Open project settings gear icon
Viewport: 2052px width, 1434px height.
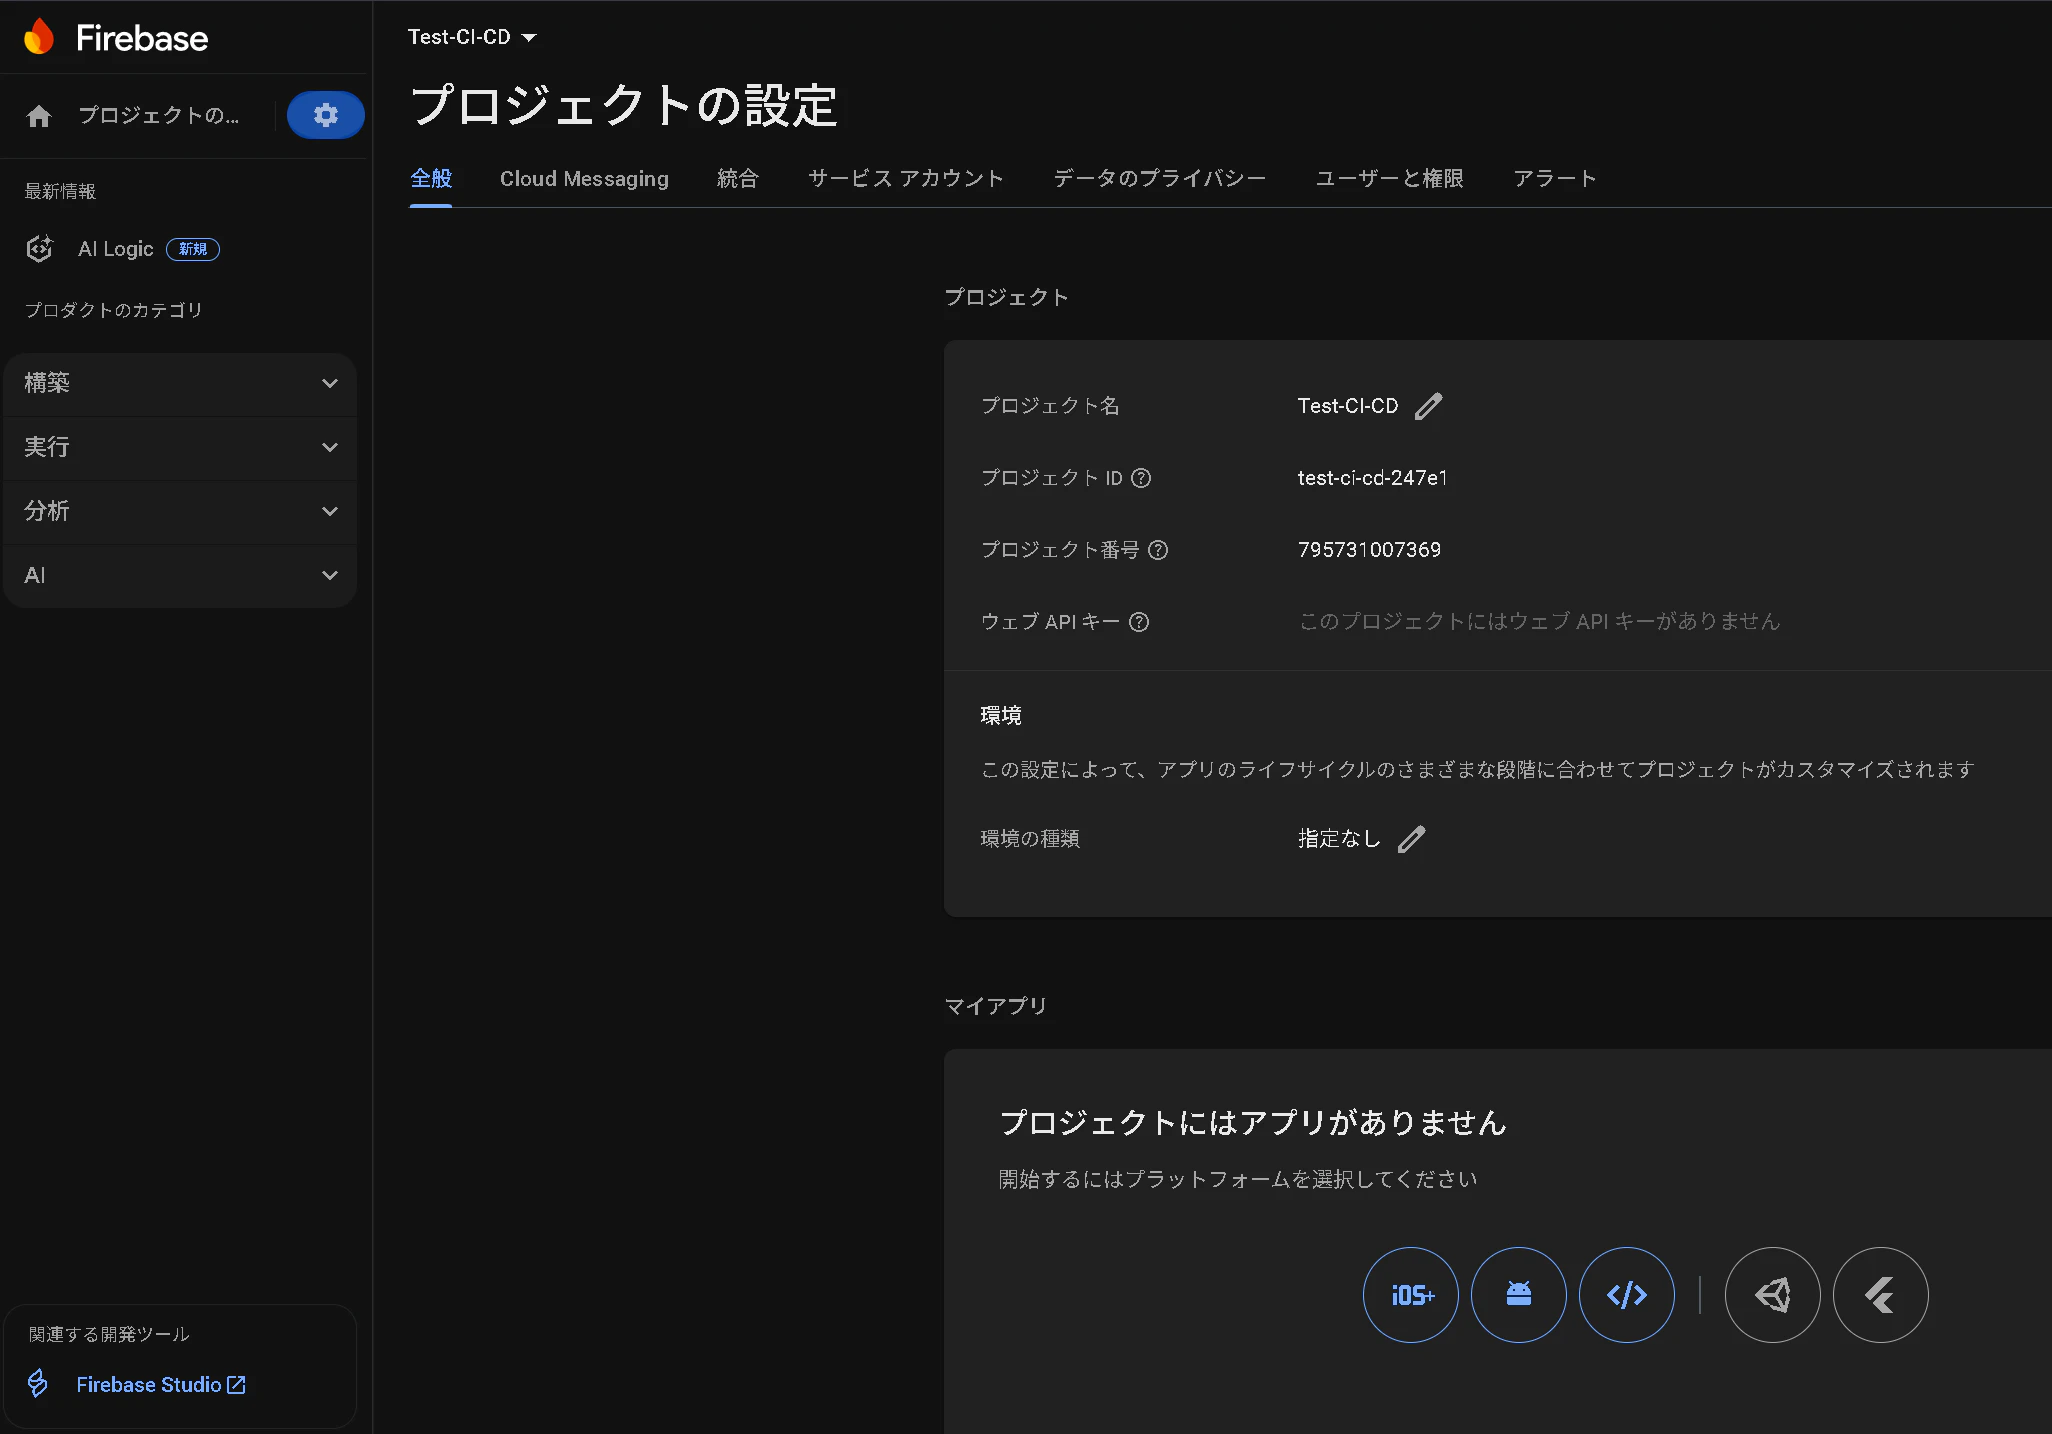325,115
